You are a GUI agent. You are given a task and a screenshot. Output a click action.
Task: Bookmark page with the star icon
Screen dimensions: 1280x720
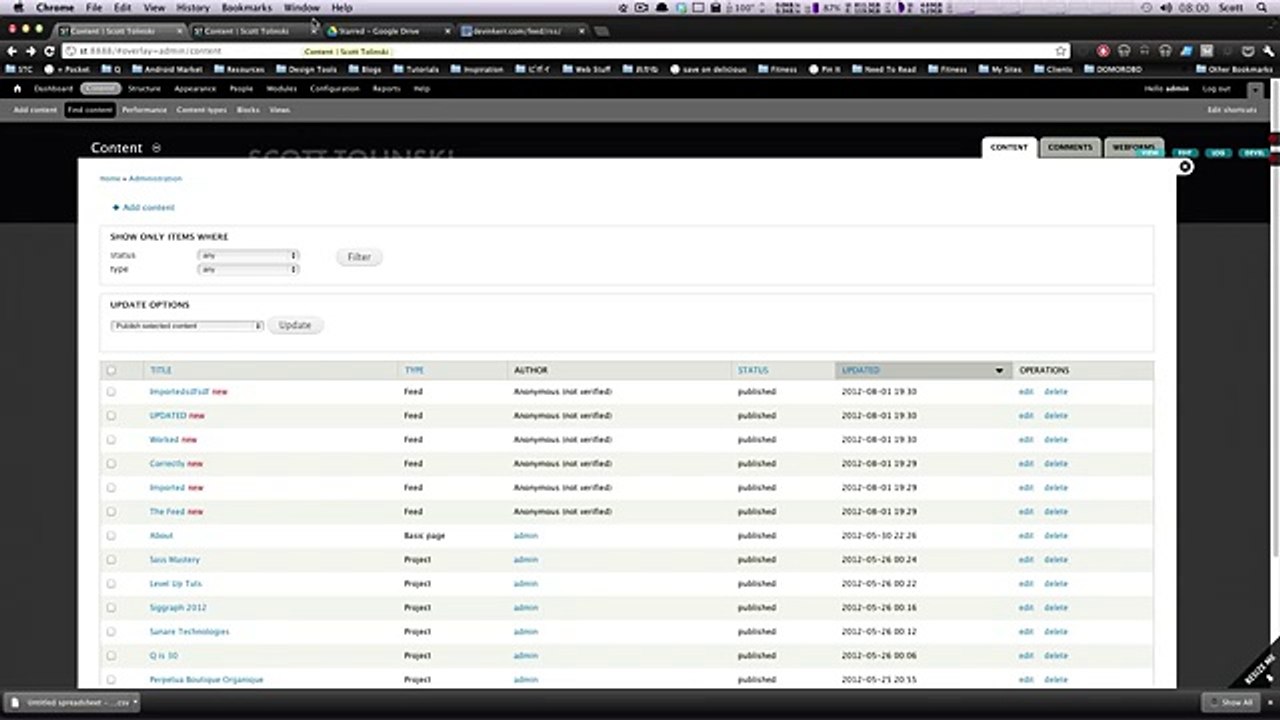click(x=1061, y=51)
